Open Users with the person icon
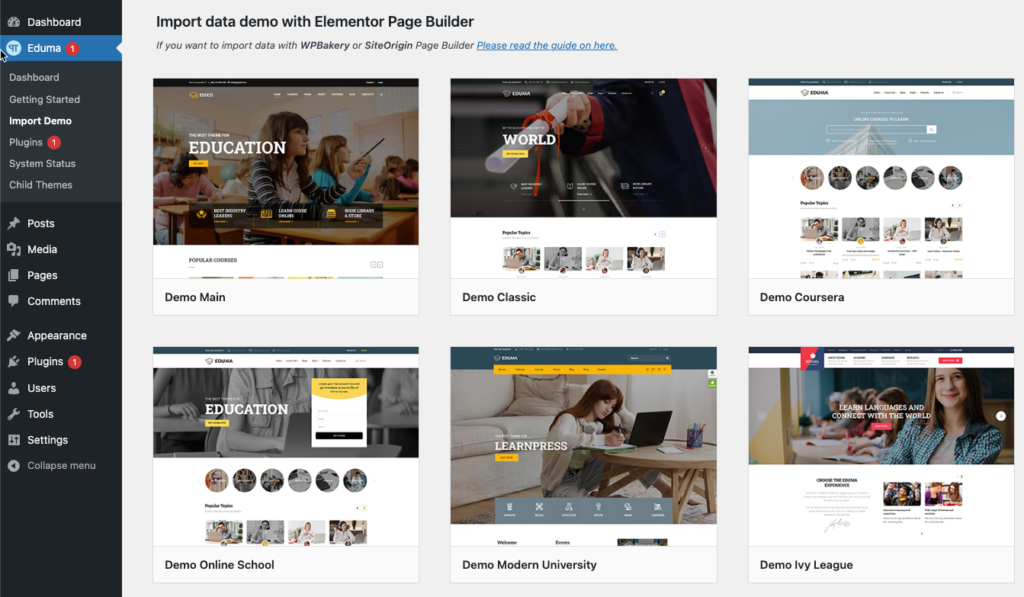The width and height of the screenshot is (1024, 597). [14, 388]
